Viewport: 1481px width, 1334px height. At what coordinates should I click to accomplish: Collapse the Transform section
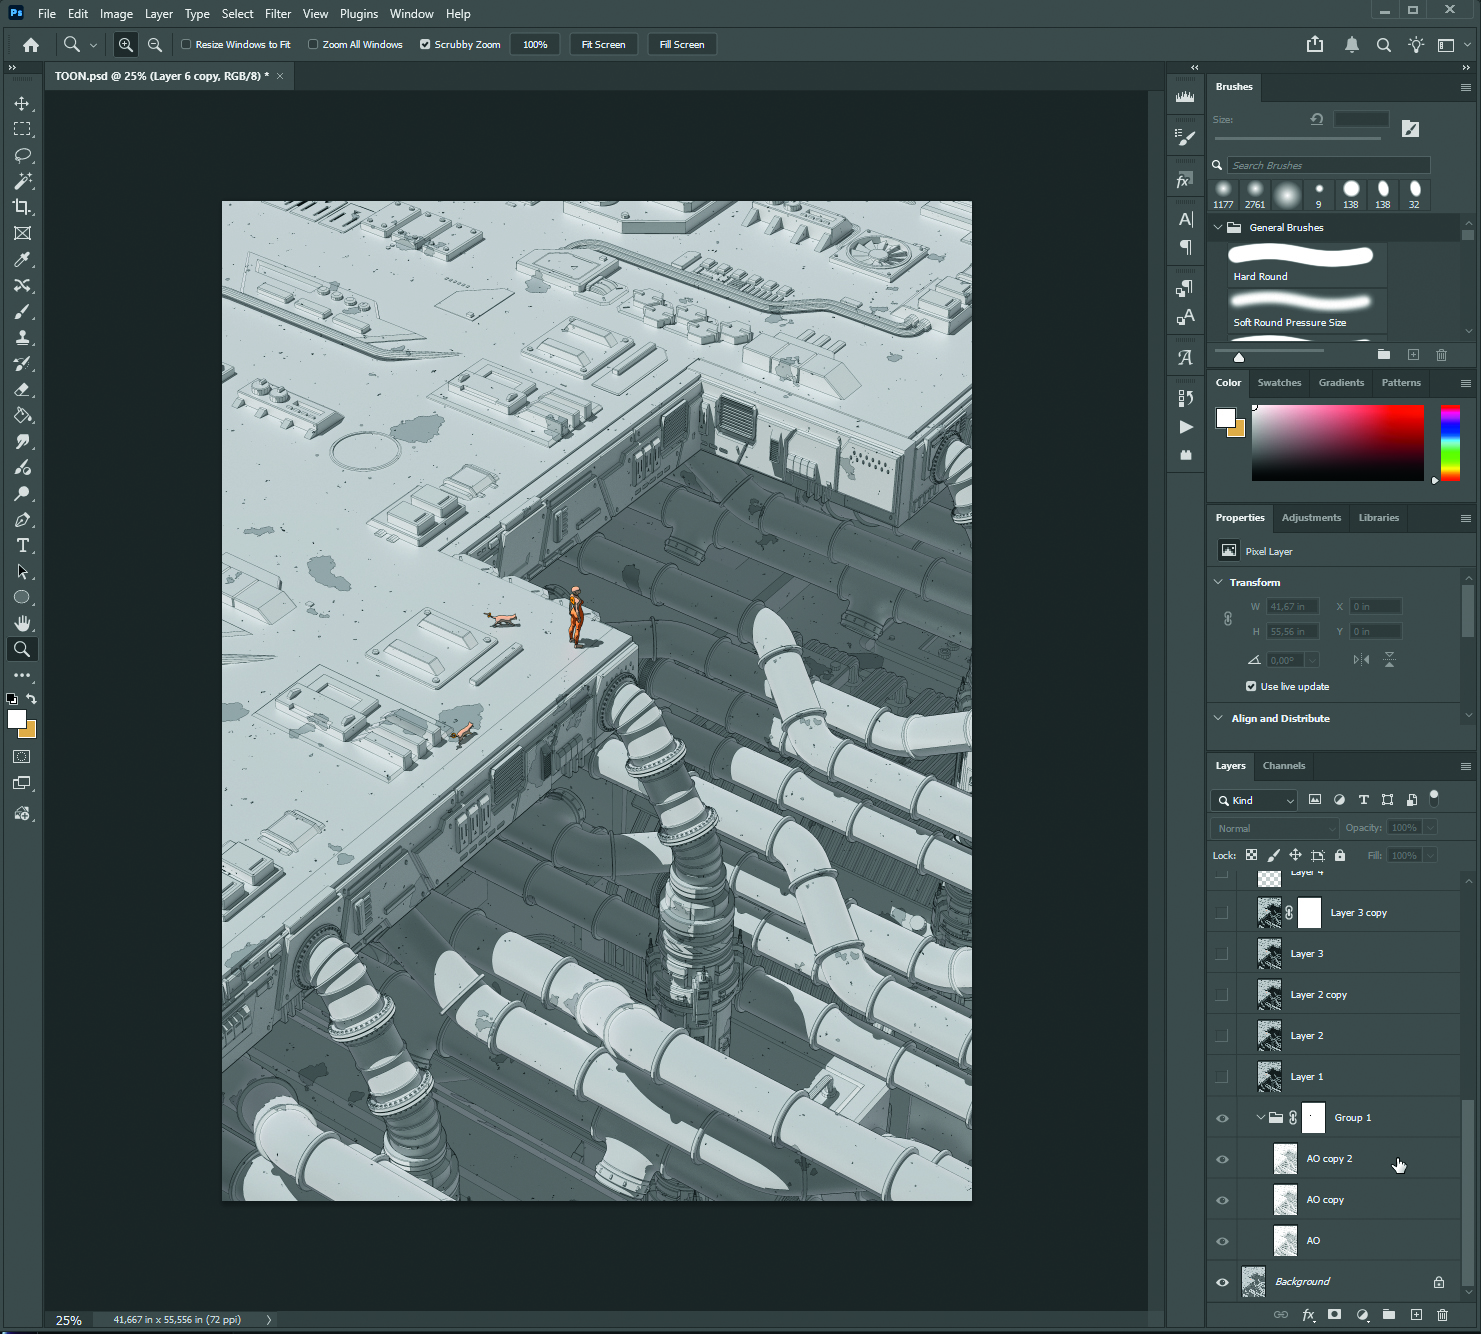1218,582
